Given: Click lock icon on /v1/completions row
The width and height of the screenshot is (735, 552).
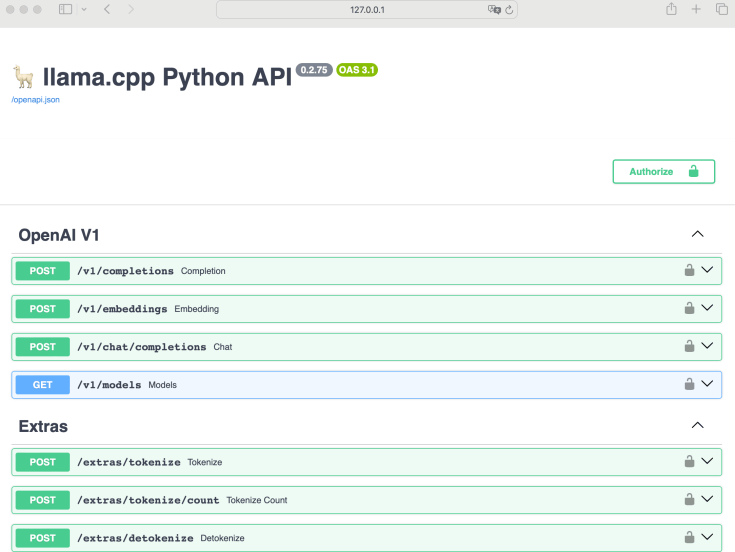Looking at the screenshot, I should tap(689, 270).
